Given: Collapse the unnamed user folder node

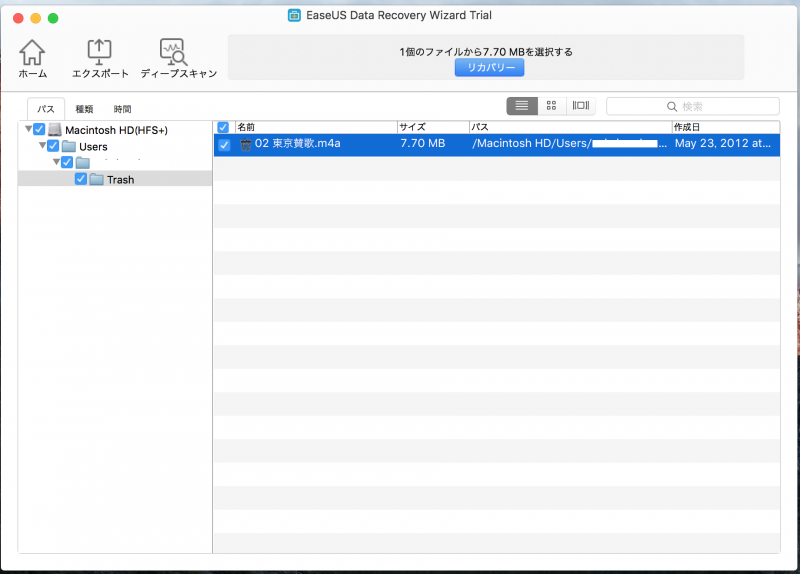Looking at the screenshot, I should tap(56, 162).
